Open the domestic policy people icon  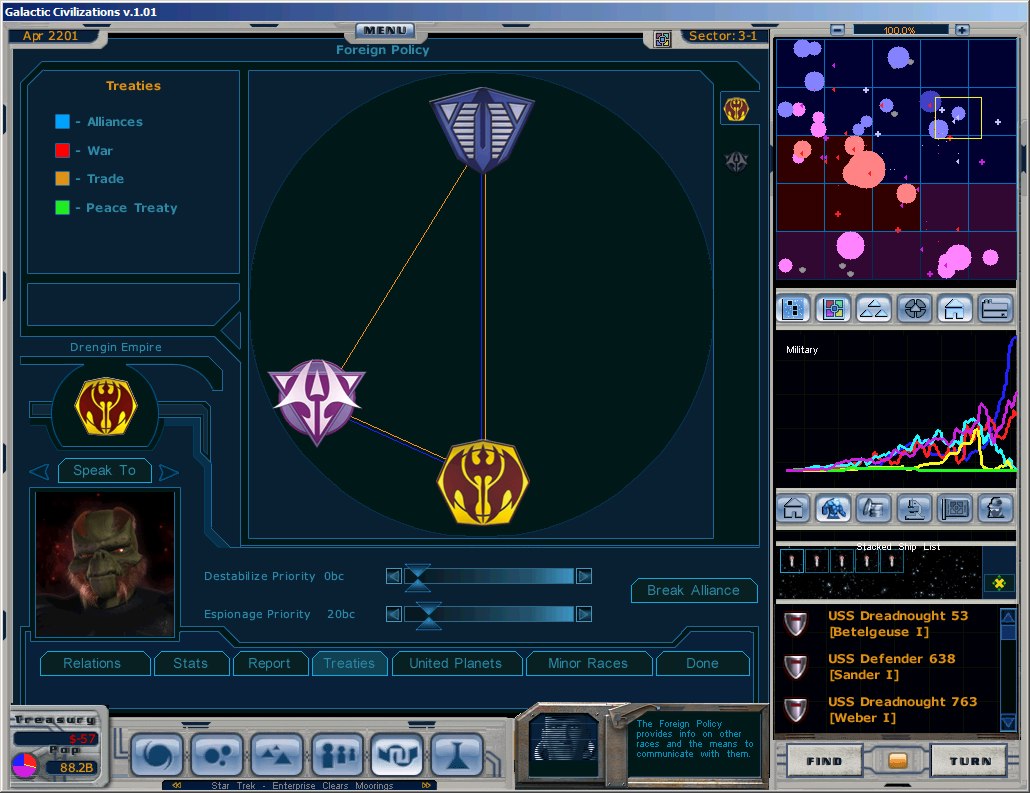click(x=338, y=755)
